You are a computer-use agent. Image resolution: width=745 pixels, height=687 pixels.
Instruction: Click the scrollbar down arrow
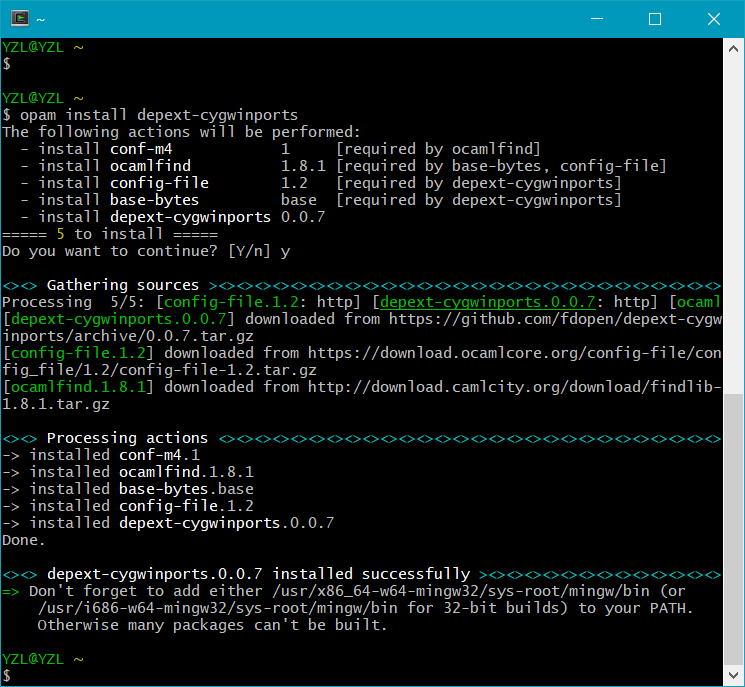point(733,675)
